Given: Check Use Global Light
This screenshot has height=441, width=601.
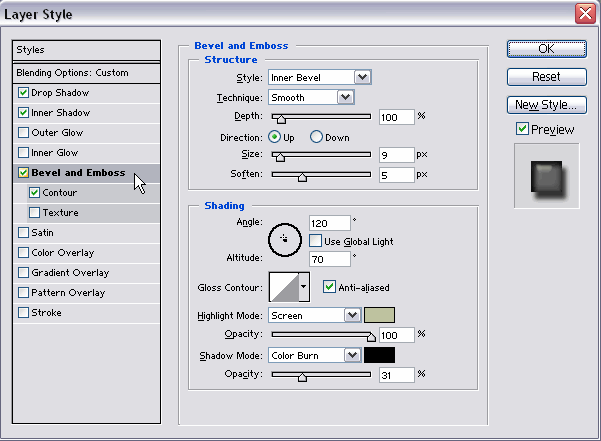Looking at the screenshot, I should [x=315, y=241].
